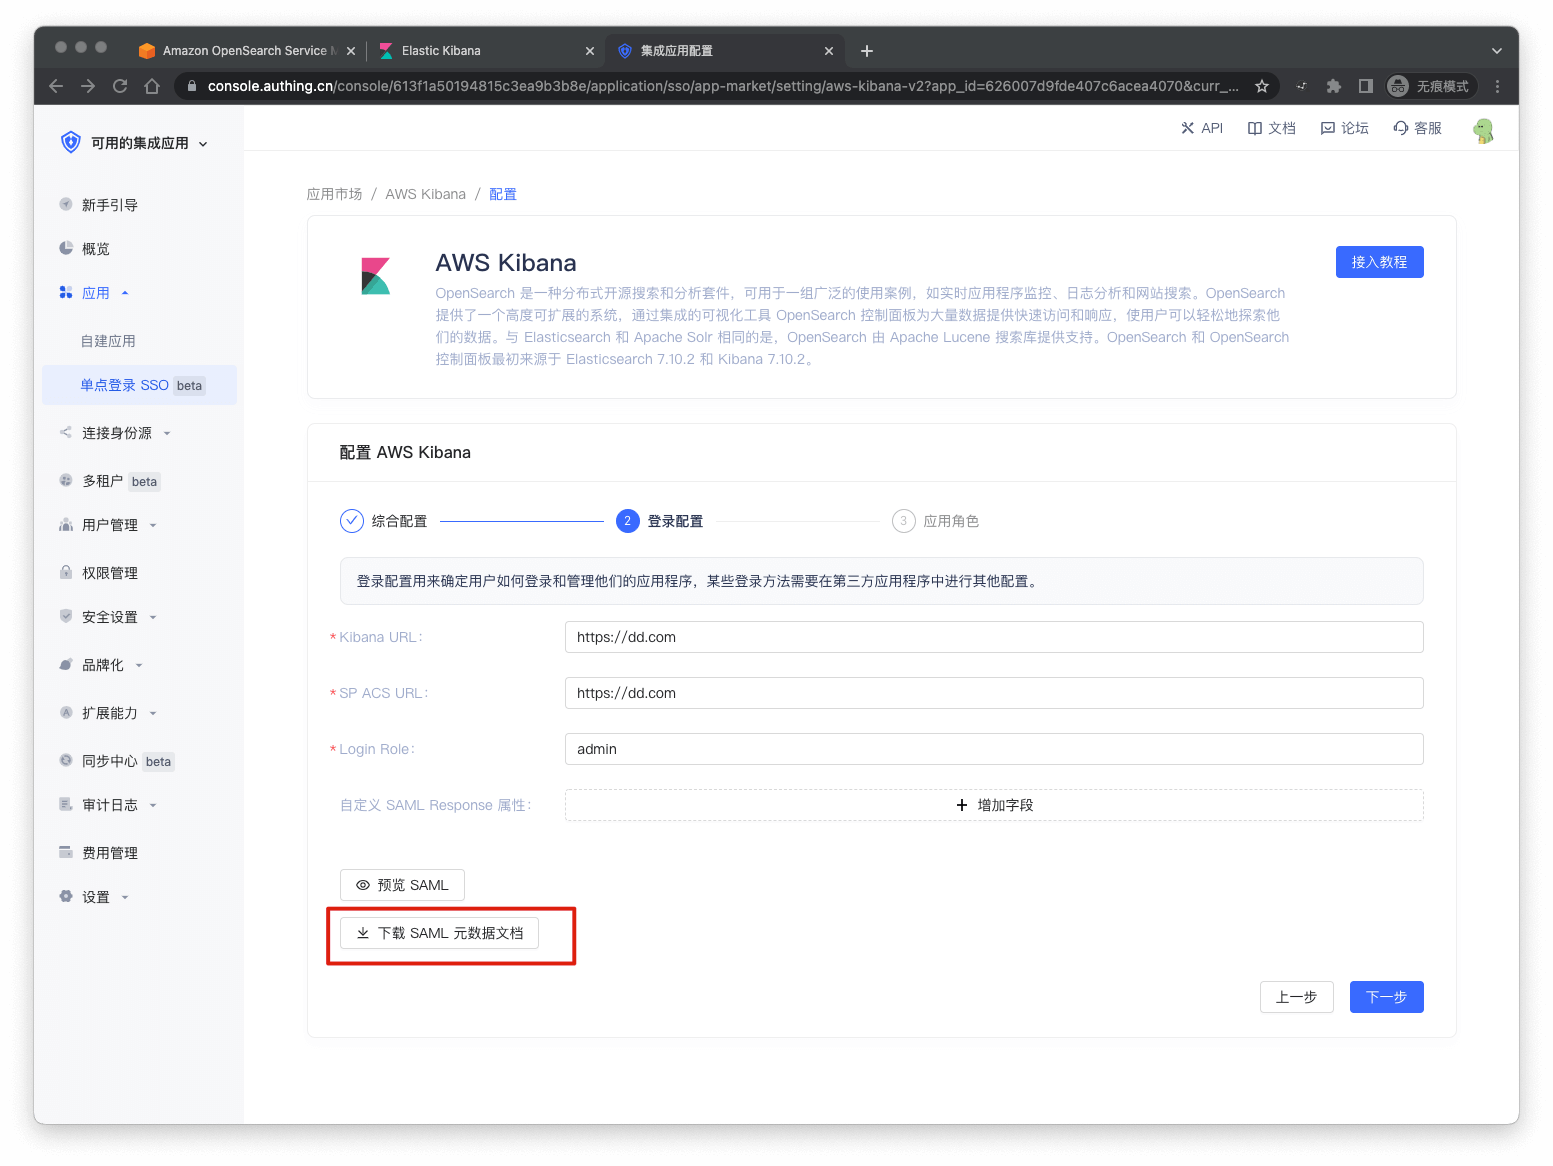Click 增加字段 to add a field
The width and height of the screenshot is (1553, 1166).
993,805
